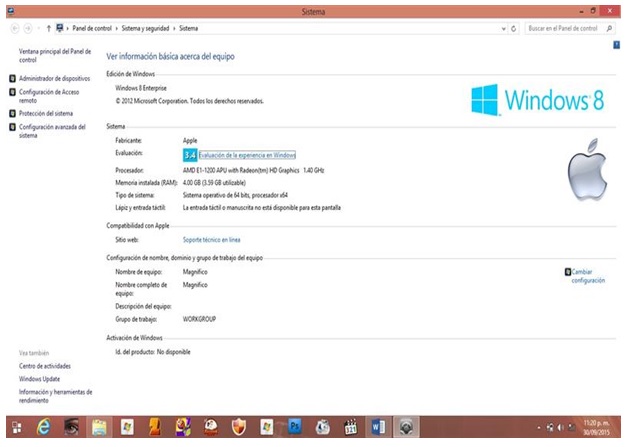Click Cambiar configuración link
This screenshot has width=626, height=447.
pos(587,276)
